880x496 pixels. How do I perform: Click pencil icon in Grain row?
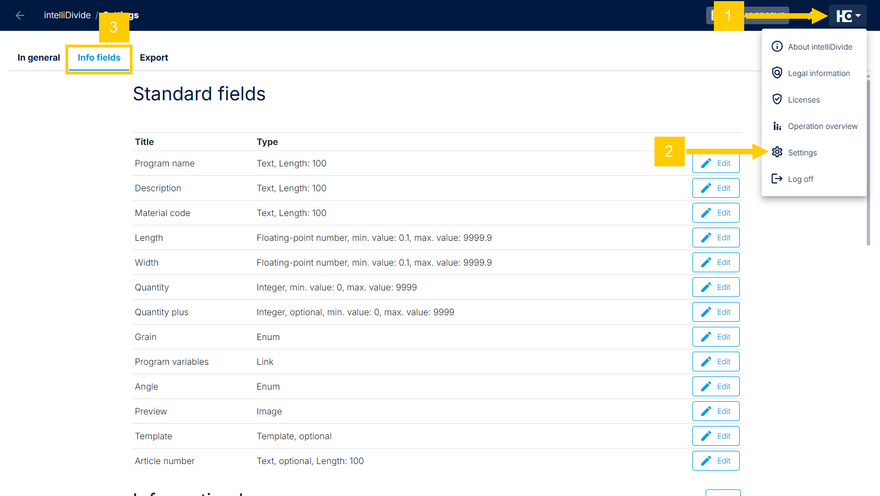[x=706, y=337]
